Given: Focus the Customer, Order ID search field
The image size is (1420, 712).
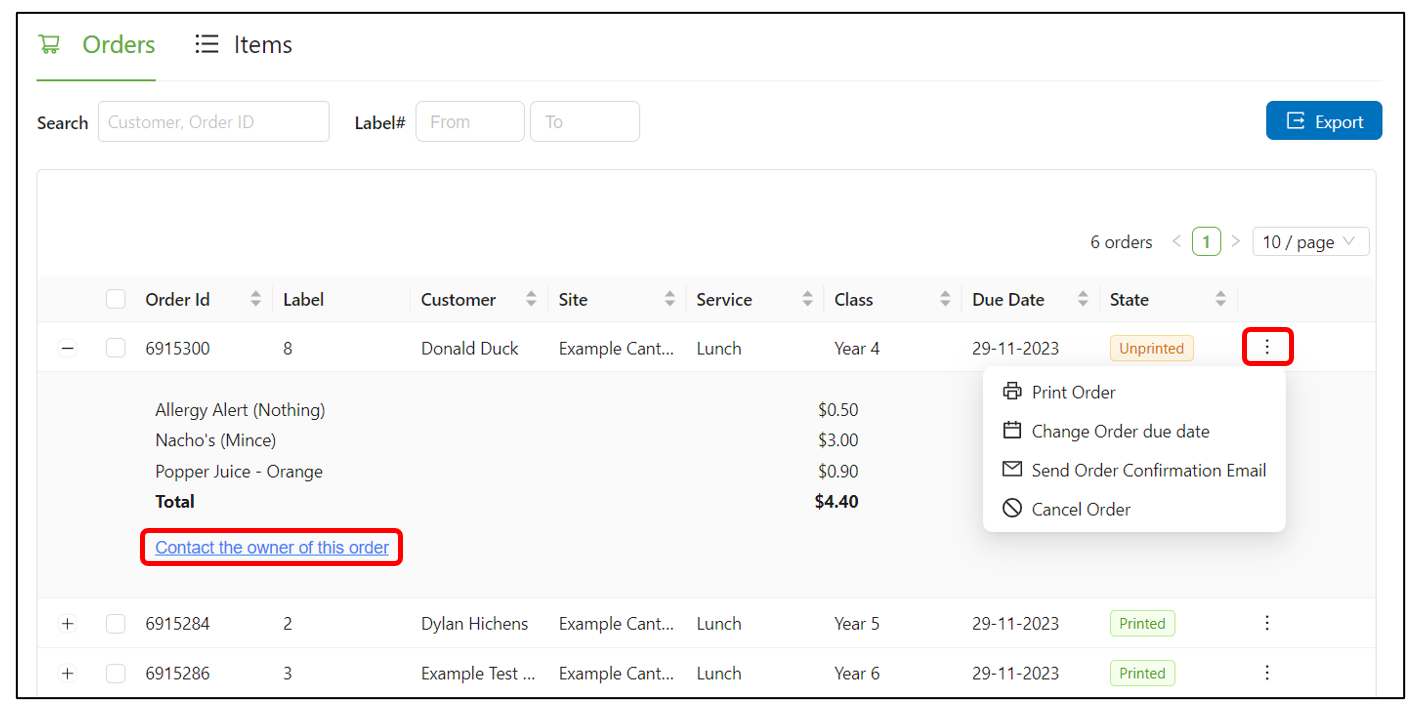Looking at the screenshot, I should pyautogui.click(x=213, y=122).
